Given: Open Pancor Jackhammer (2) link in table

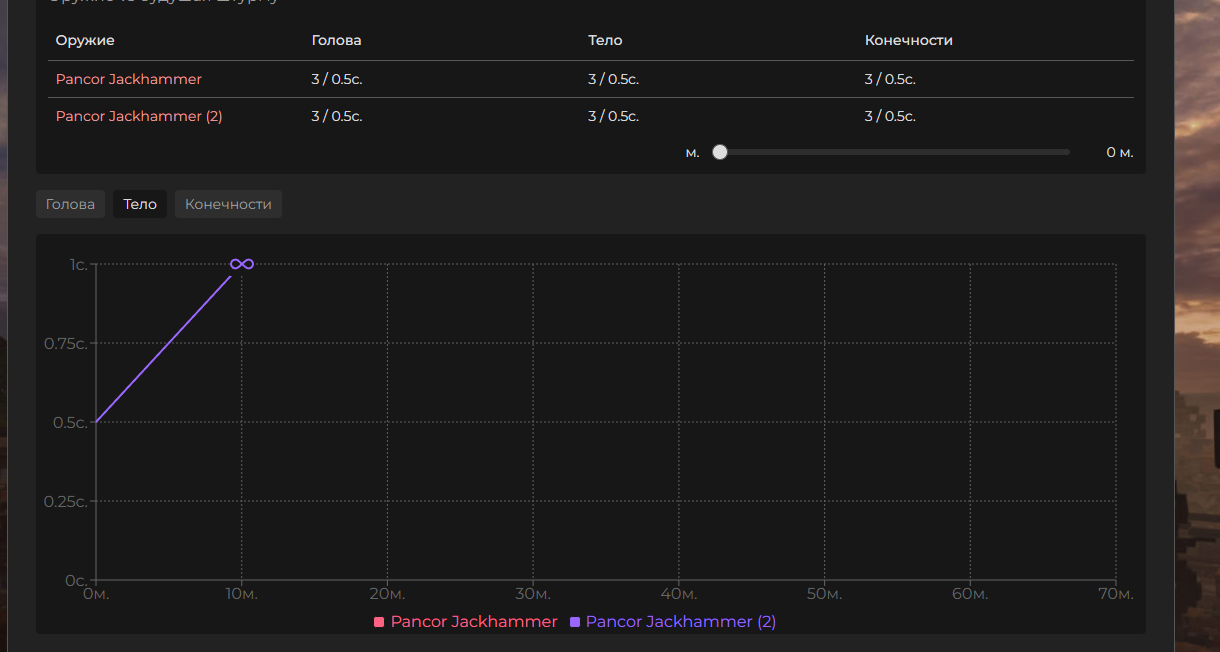Looking at the screenshot, I should pos(139,116).
